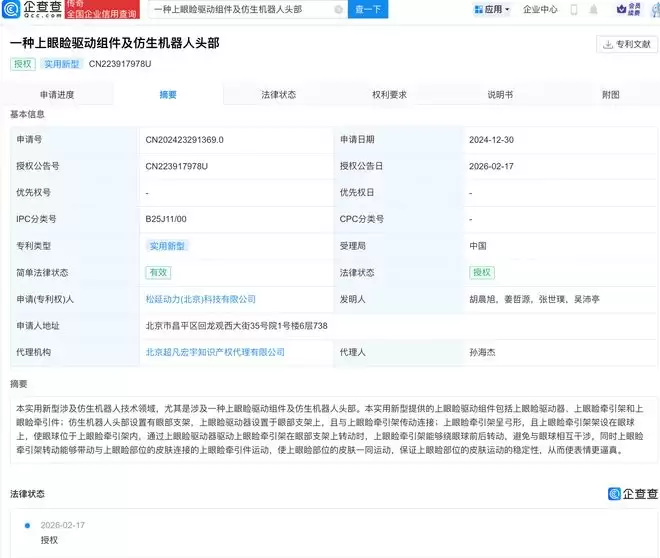Go to the 说明书 tab
This screenshot has height=558, width=660.
coord(500,95)
